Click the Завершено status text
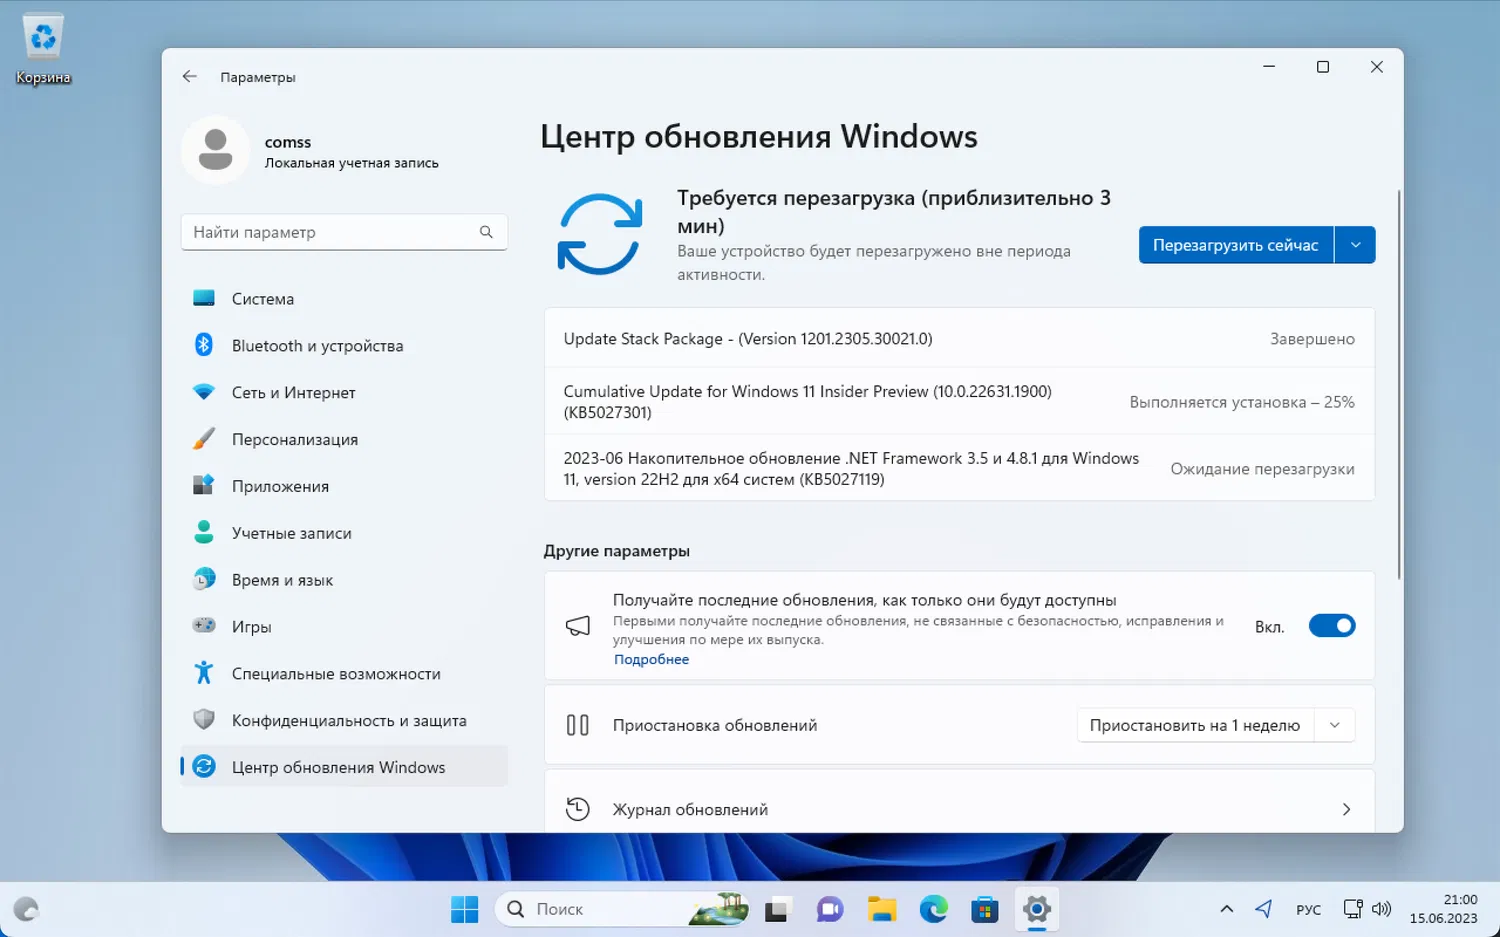The width and height of the screenshot is (1500, 937). click(x=1312, y=339)
